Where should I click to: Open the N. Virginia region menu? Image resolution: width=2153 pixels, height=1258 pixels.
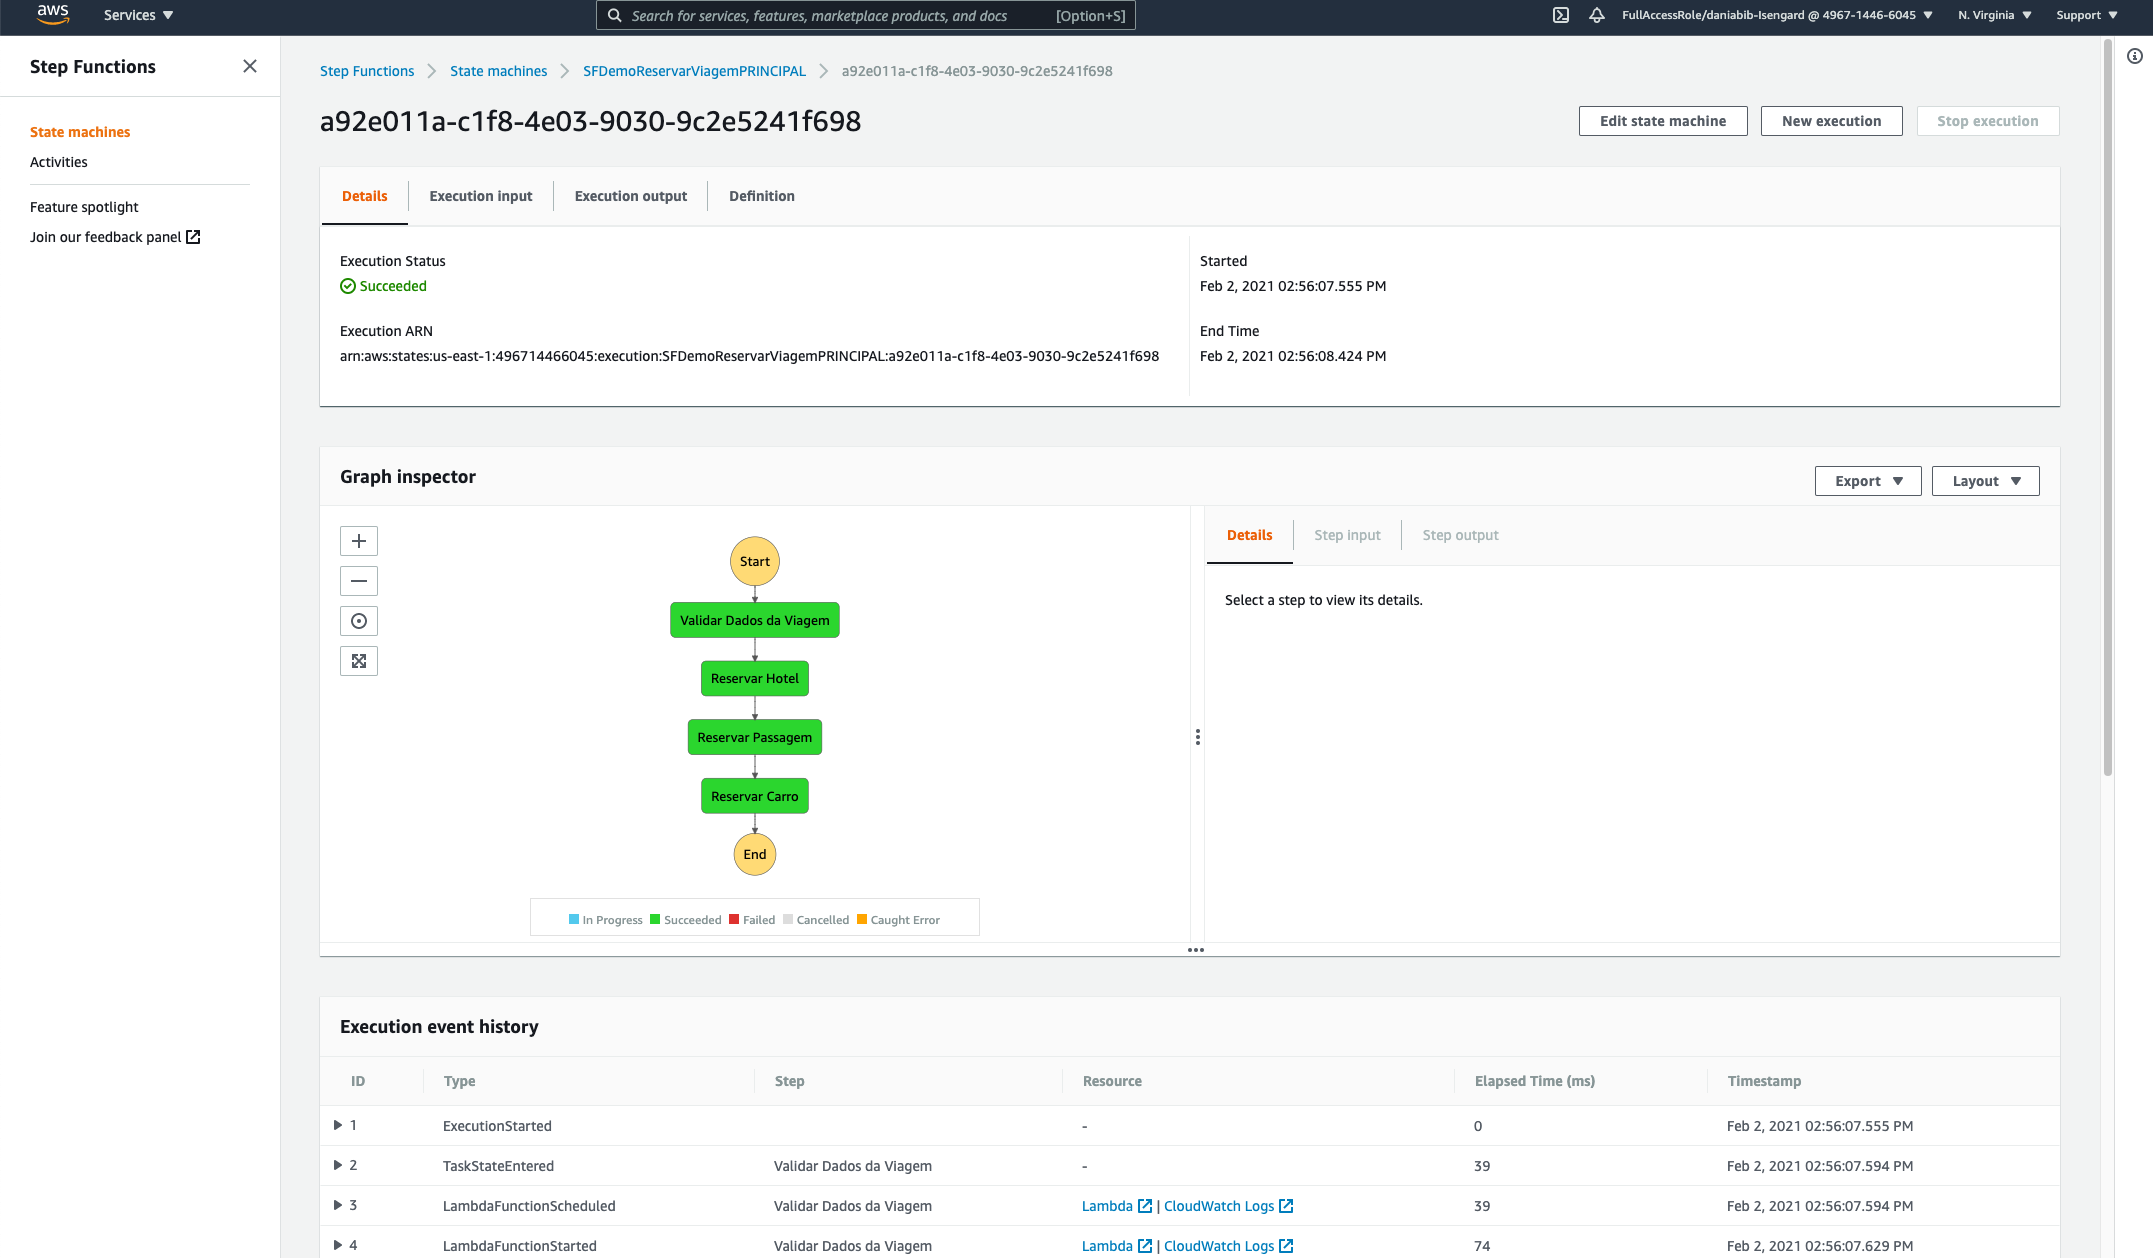[x=1994, y=15]
